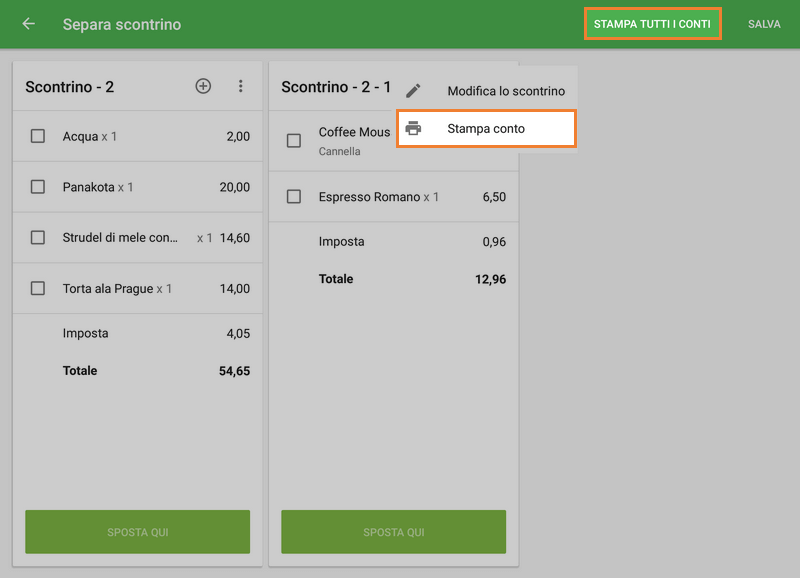This screenshot has width=800, height=578.
Task: Open three-dot menu for Scontrino - 2
Action: (241, 86)
